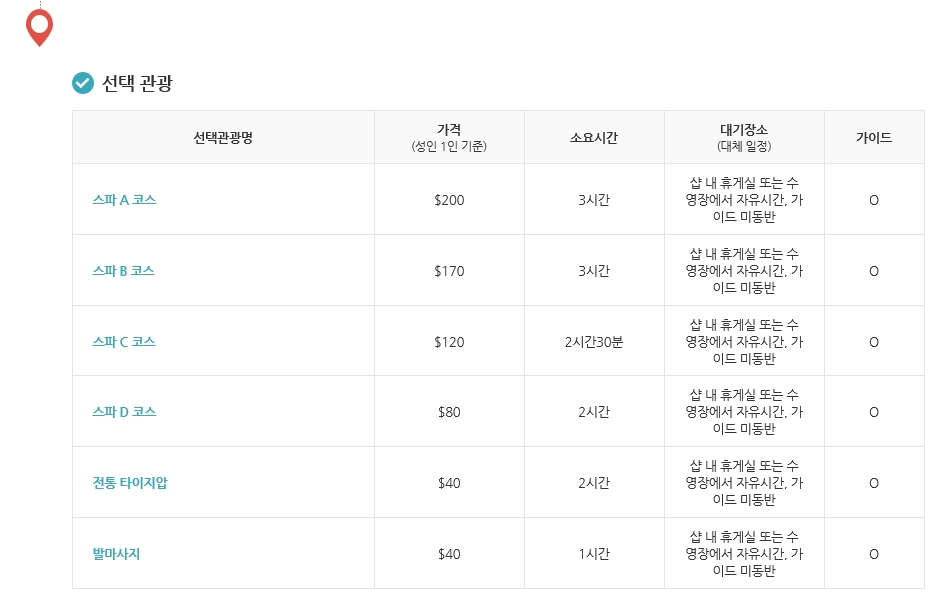Click the 가이드 column header
The image size is (936, 616).
(x=873, y=138)
